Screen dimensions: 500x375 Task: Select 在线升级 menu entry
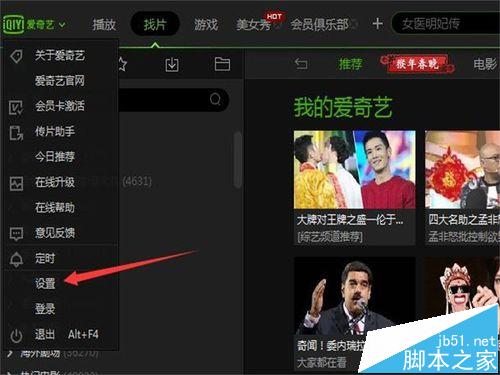55,182
